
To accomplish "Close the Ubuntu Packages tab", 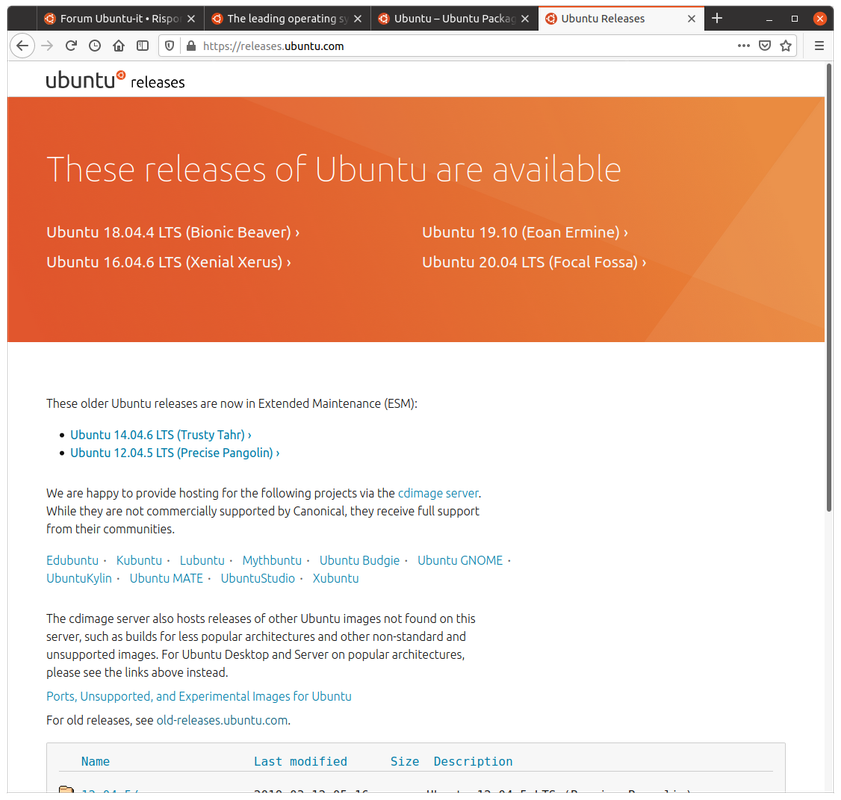I will point(525,19).
